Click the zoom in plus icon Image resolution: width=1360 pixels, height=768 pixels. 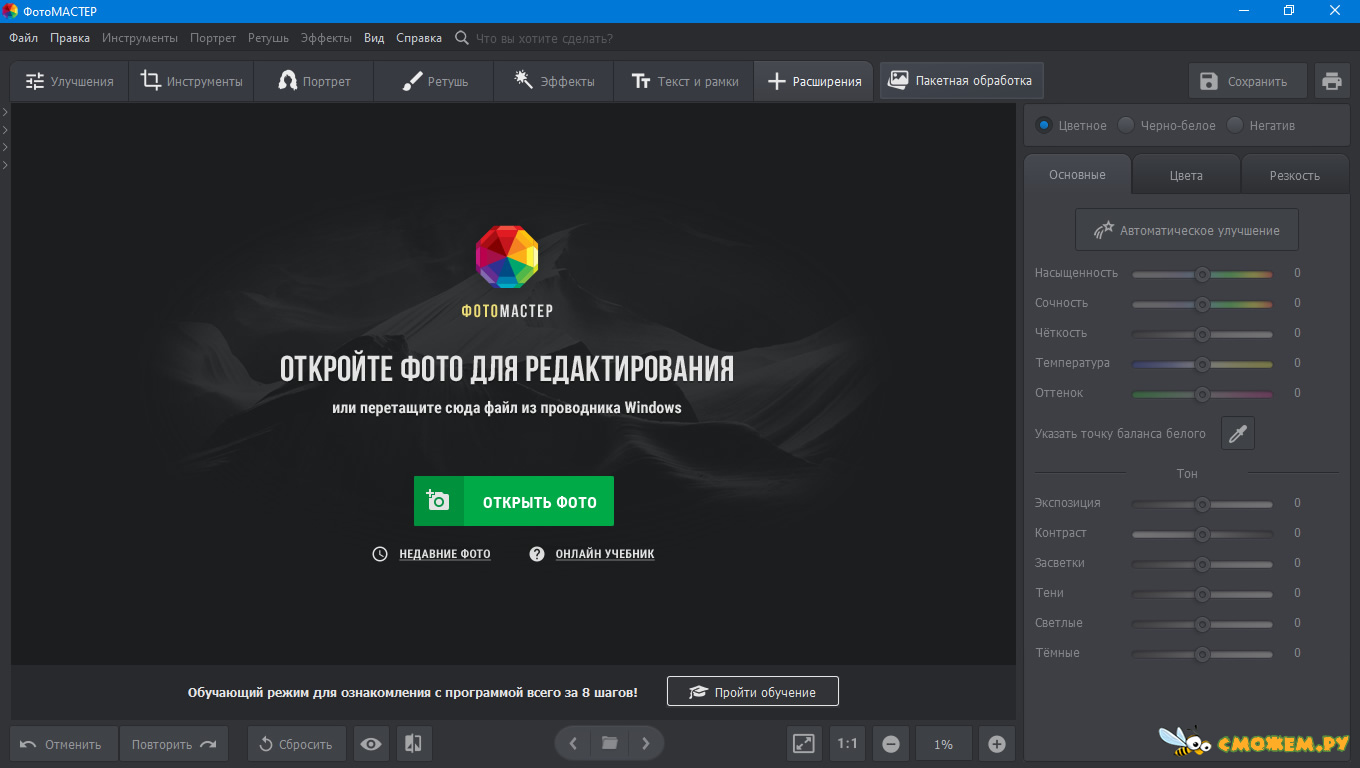(x=997, y=744)
